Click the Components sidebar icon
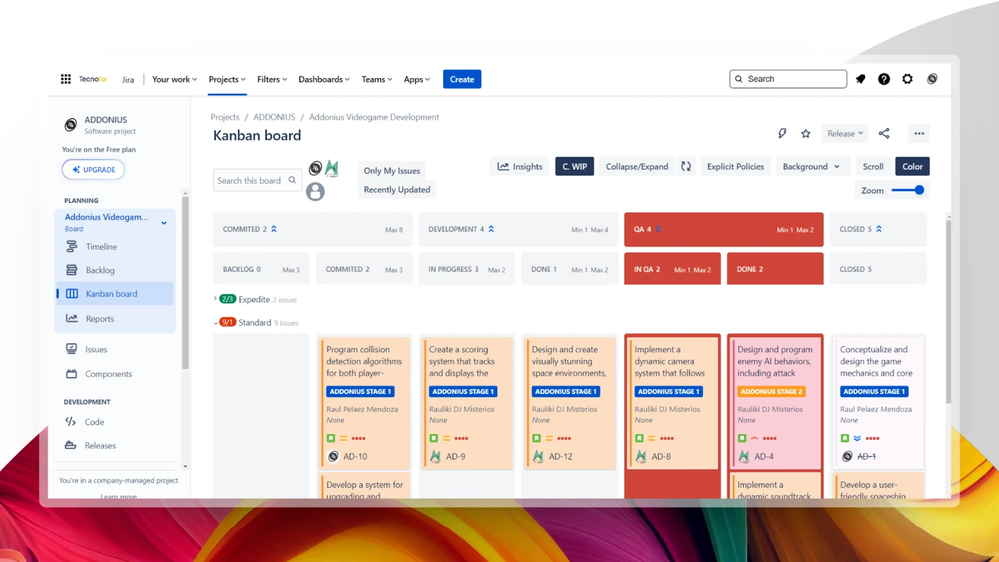 (x=71, y=374)
